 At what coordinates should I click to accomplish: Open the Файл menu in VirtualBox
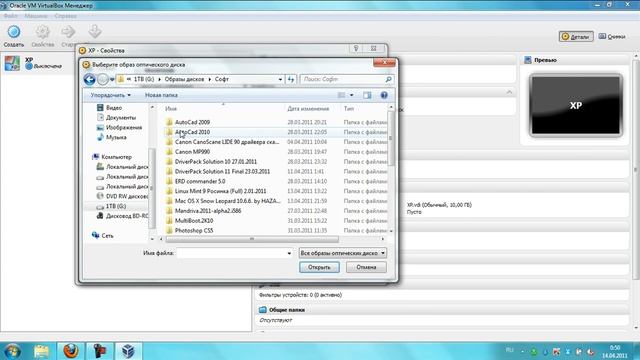tap(11, 16)
